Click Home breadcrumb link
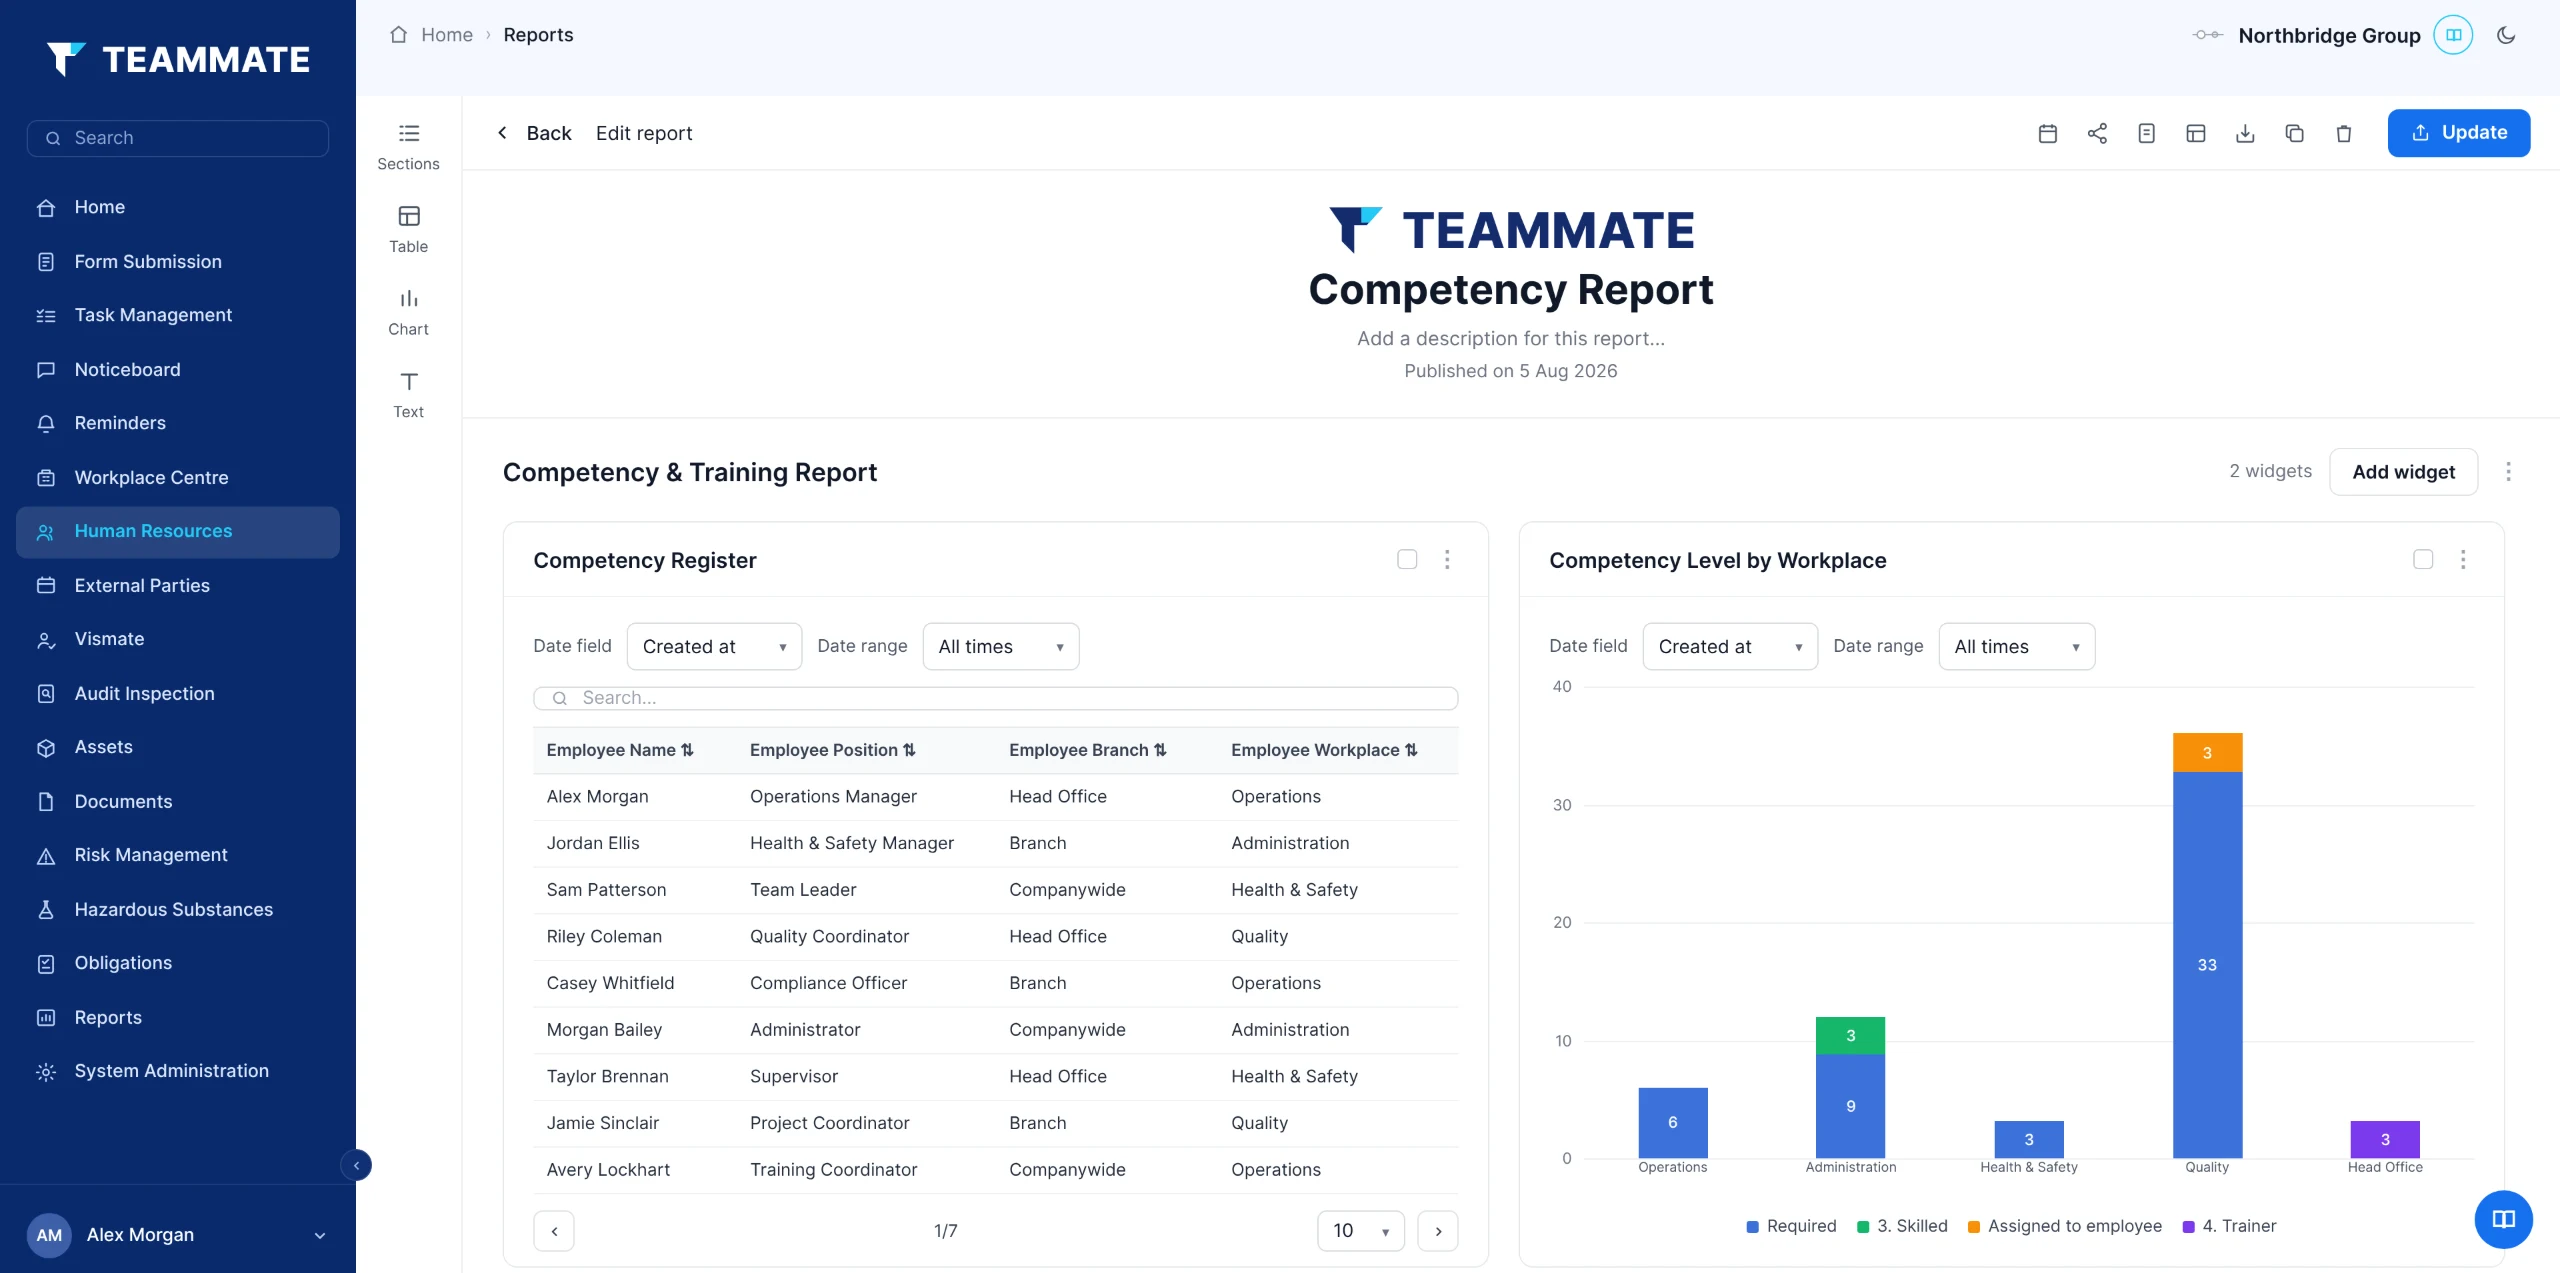 [x=447, y=34]
